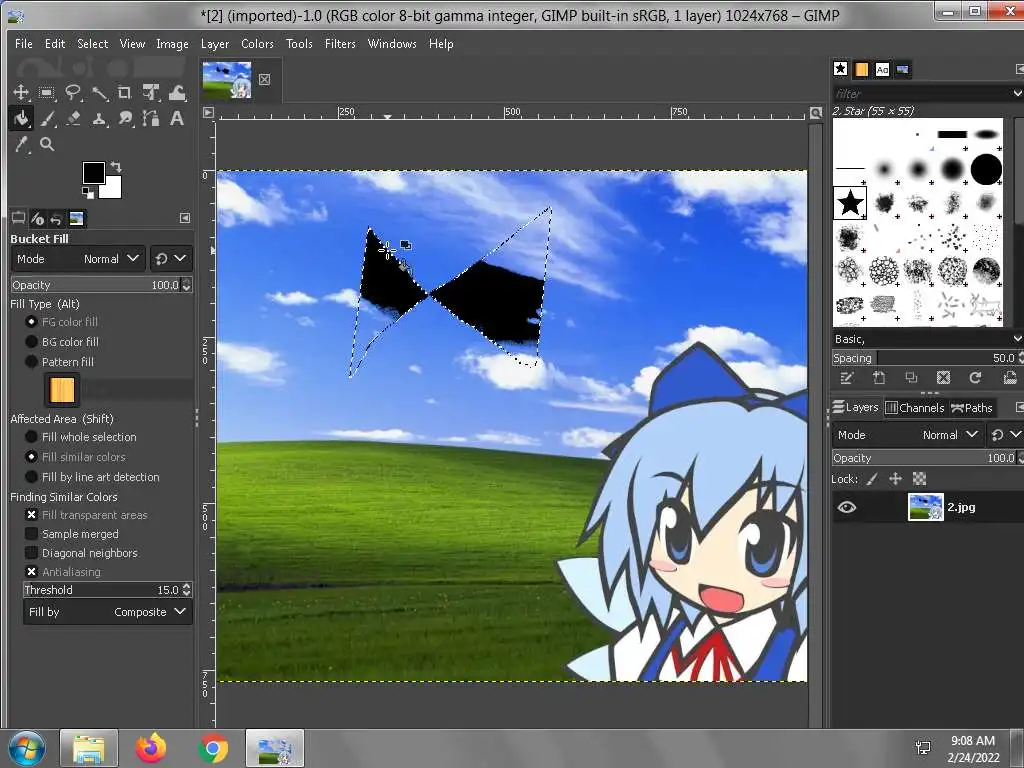Select the Paintbrush tool
The width and height of the screenshot is (1024, 768).
point(47,118)
